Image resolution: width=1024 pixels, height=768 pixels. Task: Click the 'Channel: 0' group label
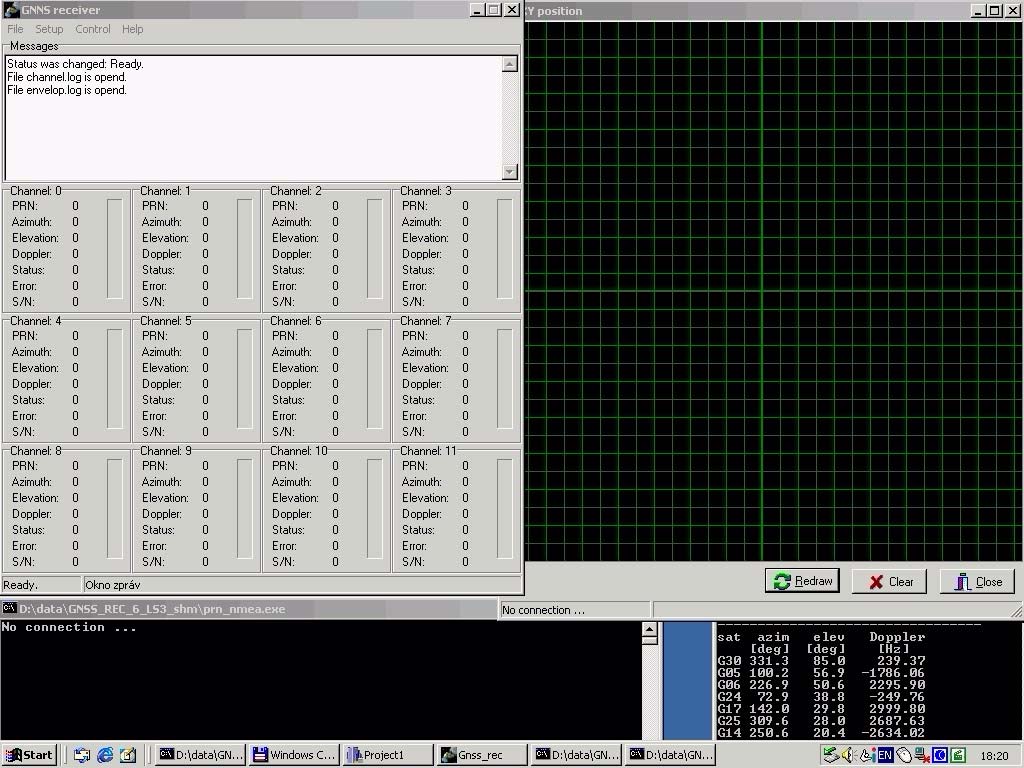point(36,191)
